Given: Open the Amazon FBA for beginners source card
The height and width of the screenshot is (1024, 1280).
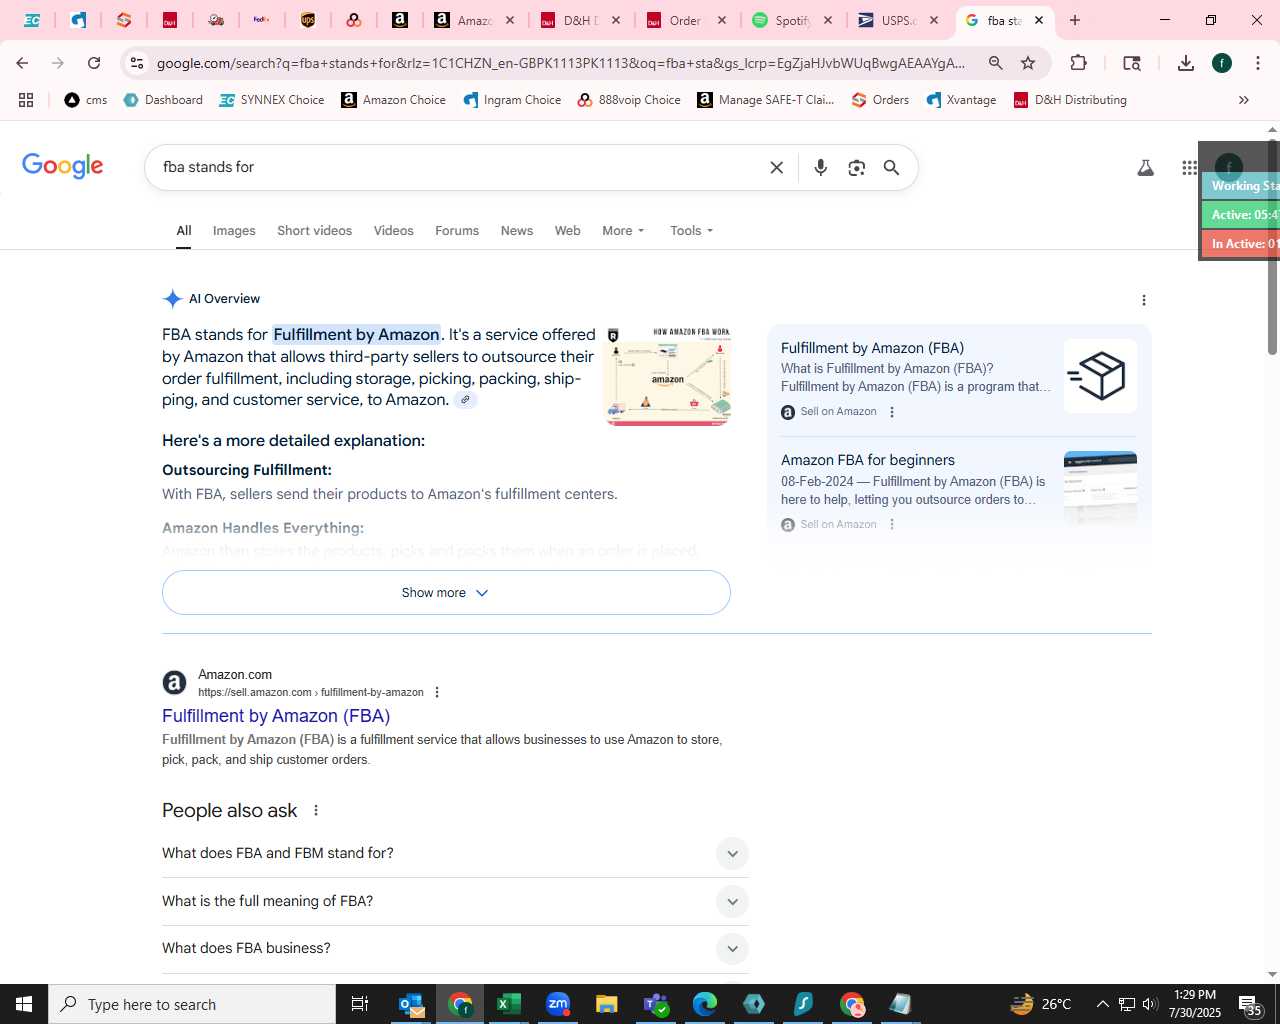Looking at the screenshot, I should (x=958, y=491).
